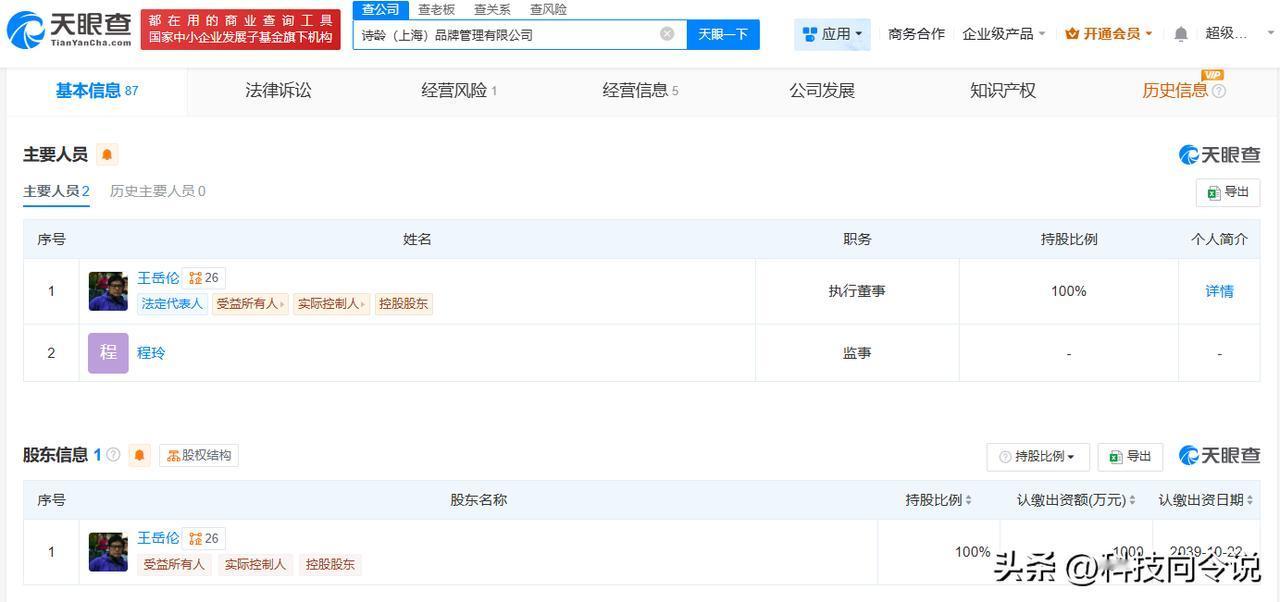Open the 公司发展 tab
The width and height of the screenshot is (1280, 602).
coord(822,91)
